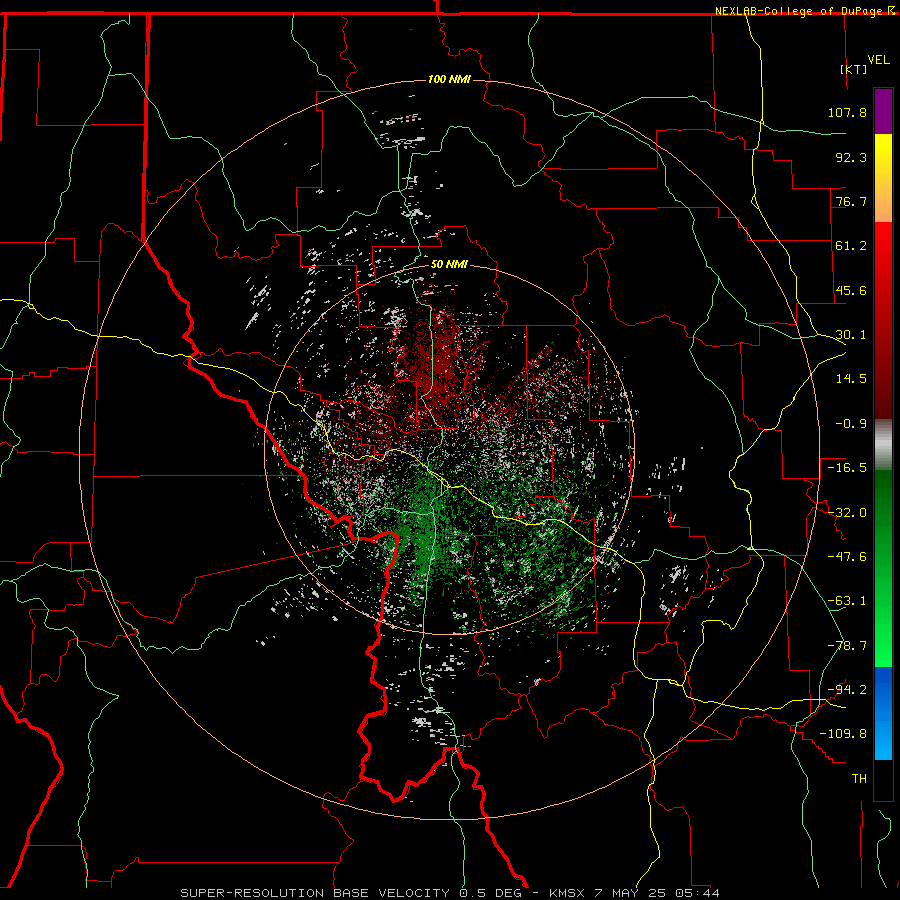Select the -78.7 velocity scale value
900x900 pixels.
click(x=847, y=646)
